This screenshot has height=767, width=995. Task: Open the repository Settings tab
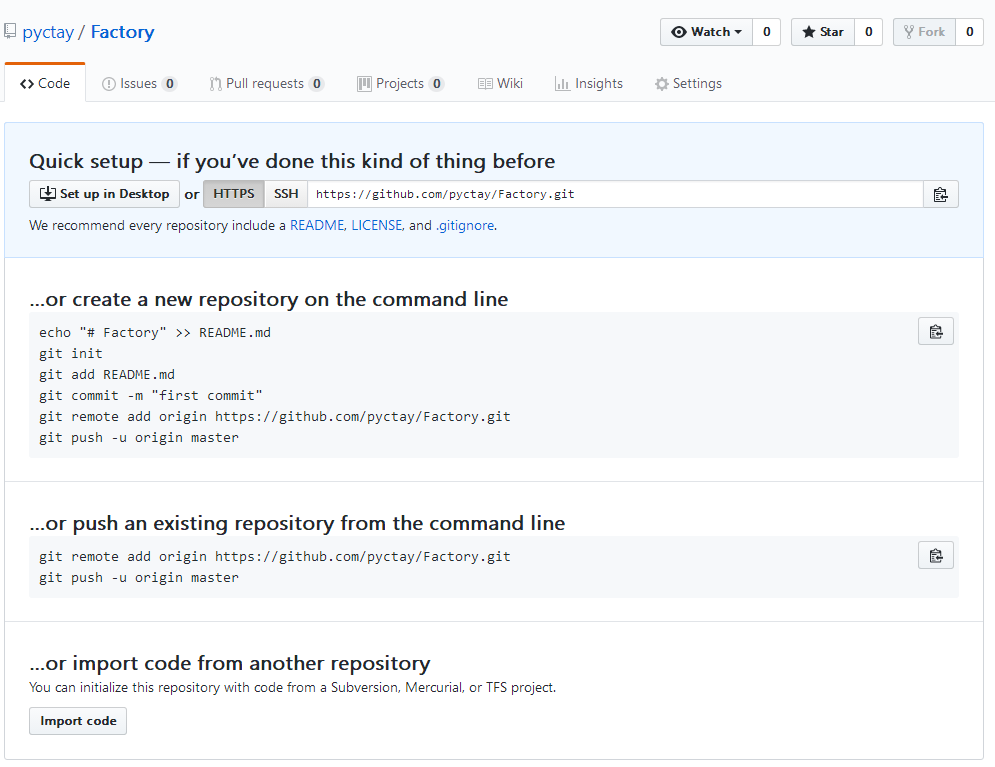pos(689,84)
